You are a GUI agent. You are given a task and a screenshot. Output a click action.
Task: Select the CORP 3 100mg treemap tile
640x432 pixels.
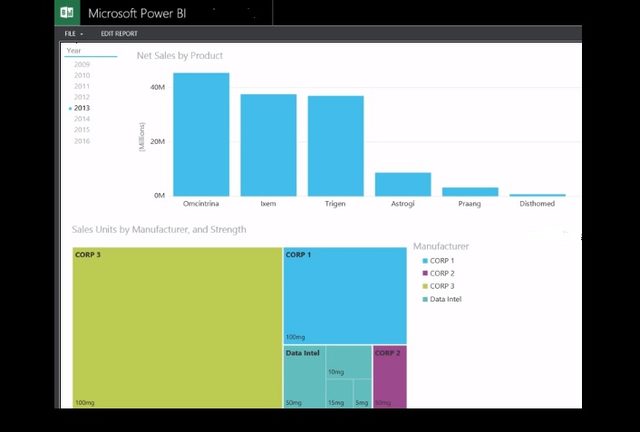coord(177,327)
